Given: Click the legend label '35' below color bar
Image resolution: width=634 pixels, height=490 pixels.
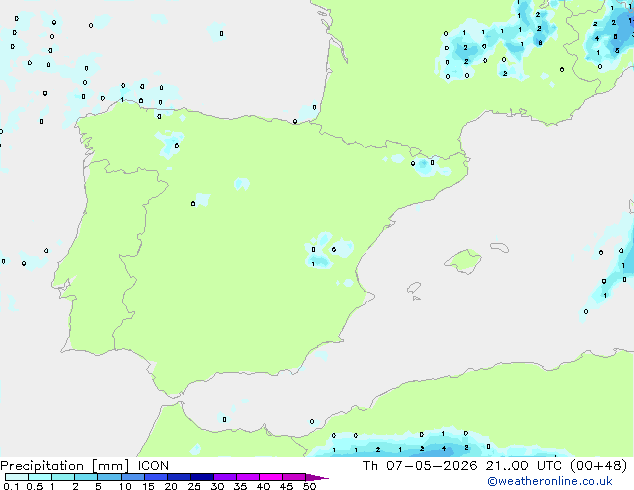Looking at the screenshot, I should [240, 486].
